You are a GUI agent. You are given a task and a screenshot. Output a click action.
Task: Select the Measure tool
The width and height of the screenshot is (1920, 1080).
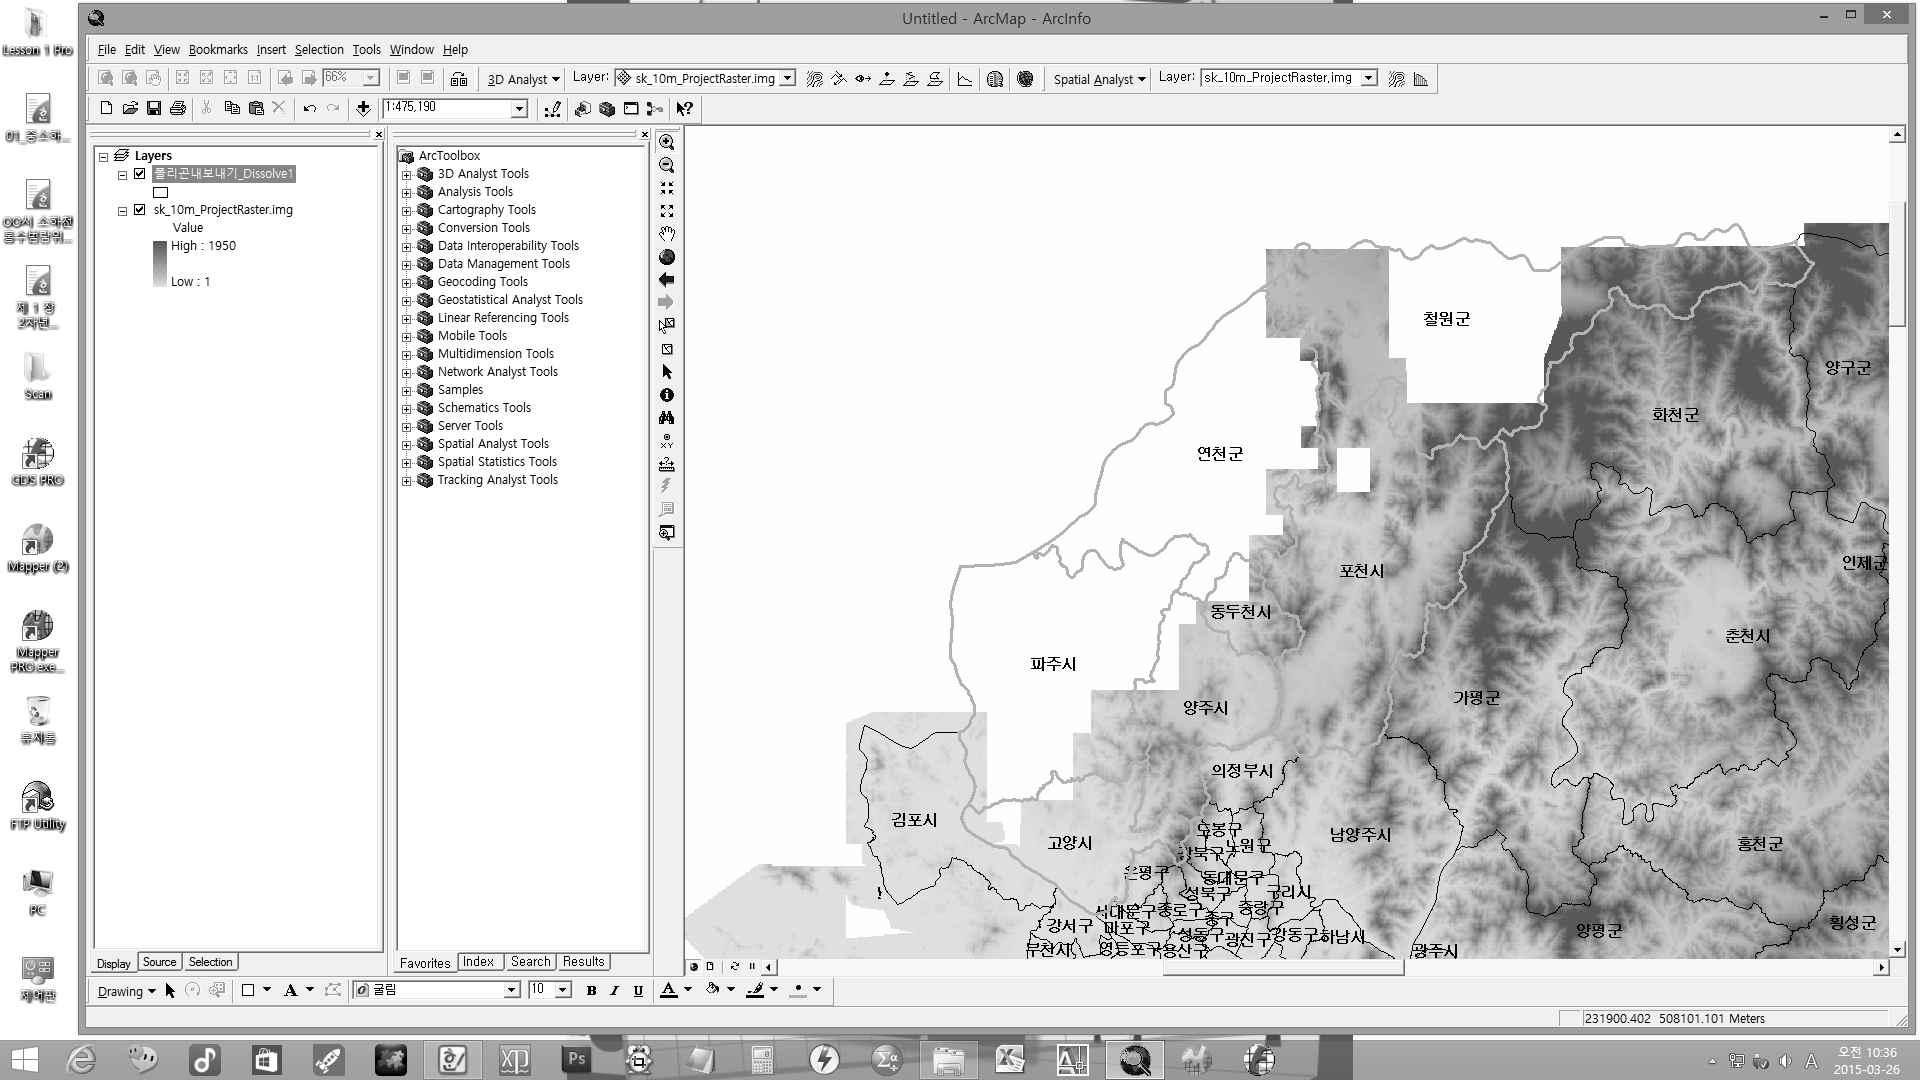[667, 465]
